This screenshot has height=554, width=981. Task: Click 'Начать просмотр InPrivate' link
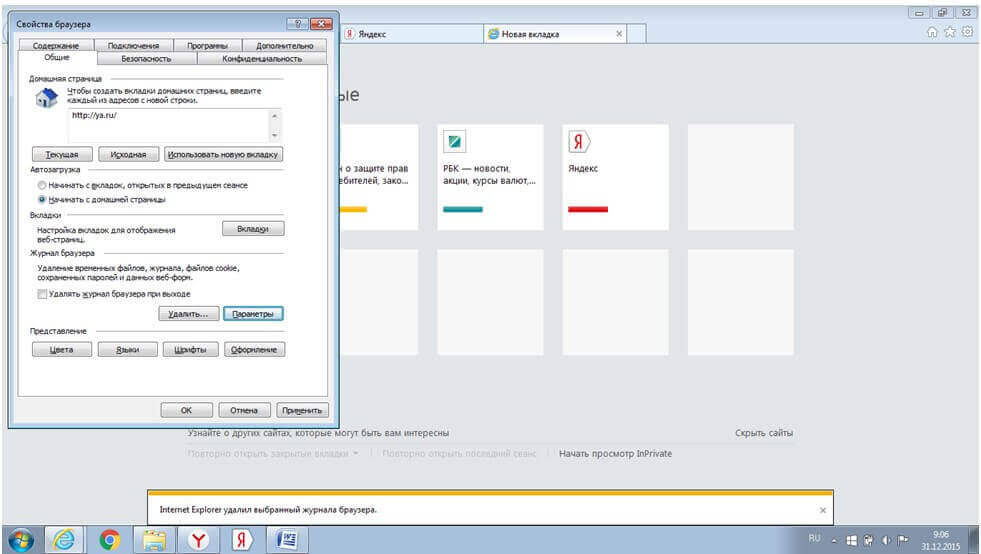615,454
